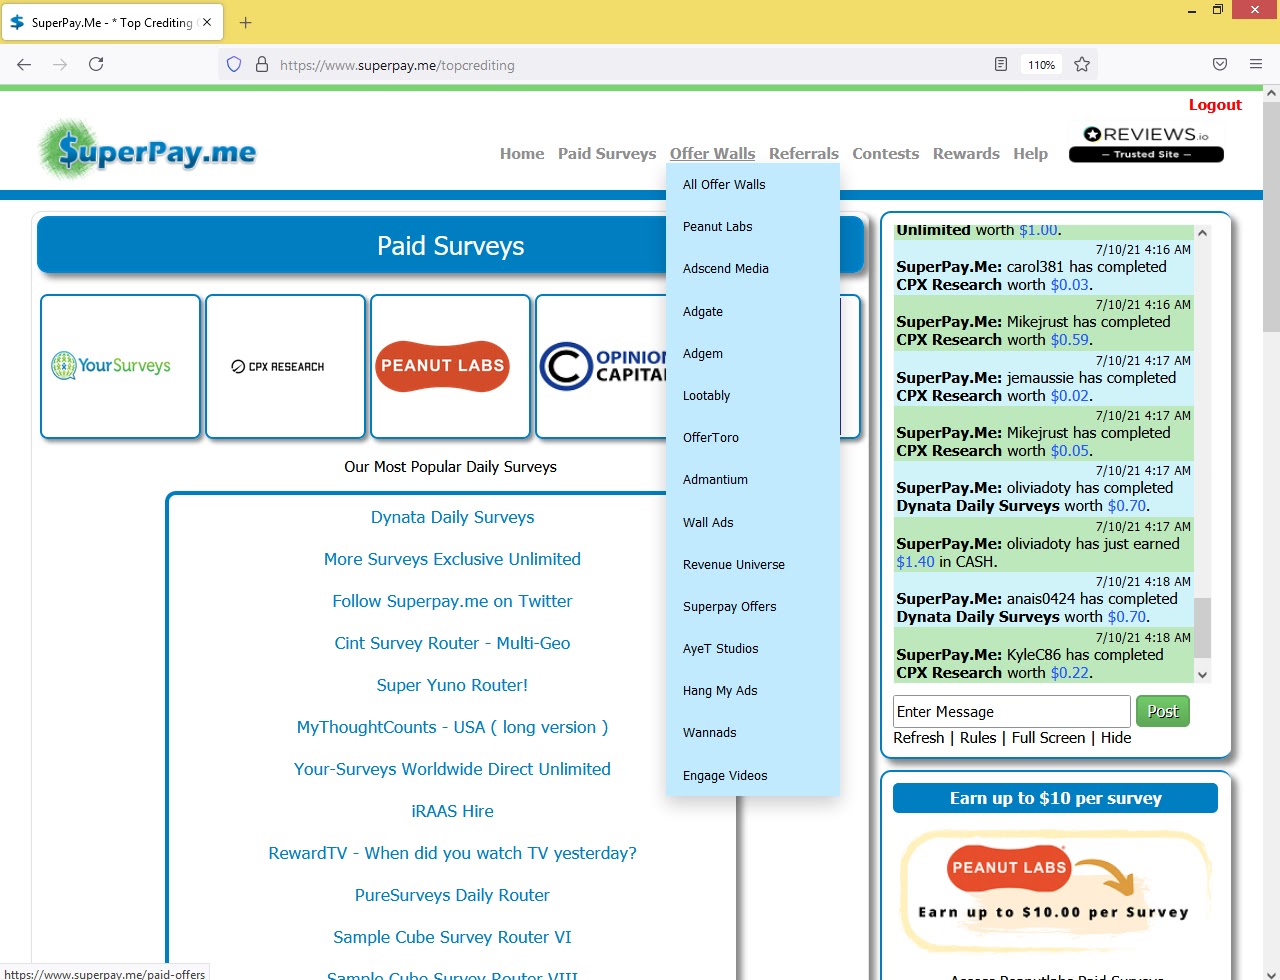
Task: Open chat Rules link
Action: (978, 738)
